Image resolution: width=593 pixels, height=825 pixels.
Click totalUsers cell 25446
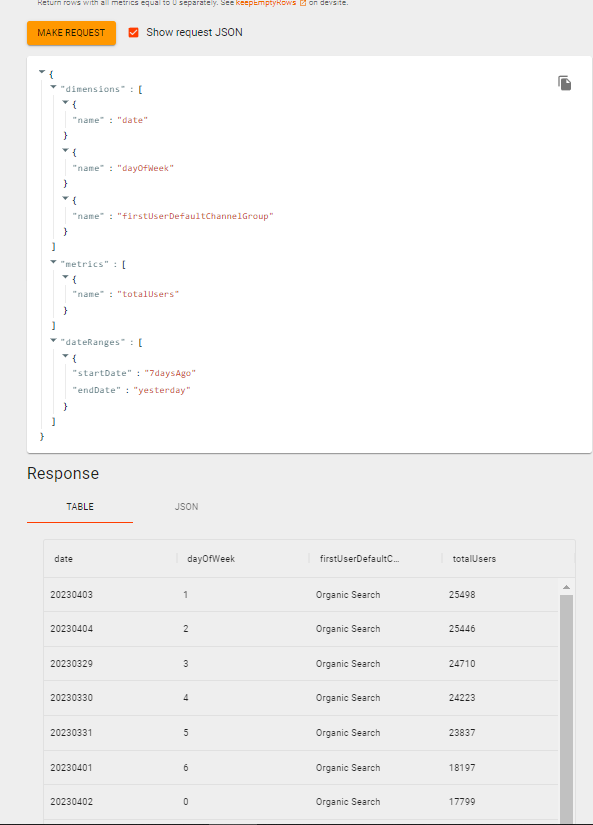[x=462, y=629]
